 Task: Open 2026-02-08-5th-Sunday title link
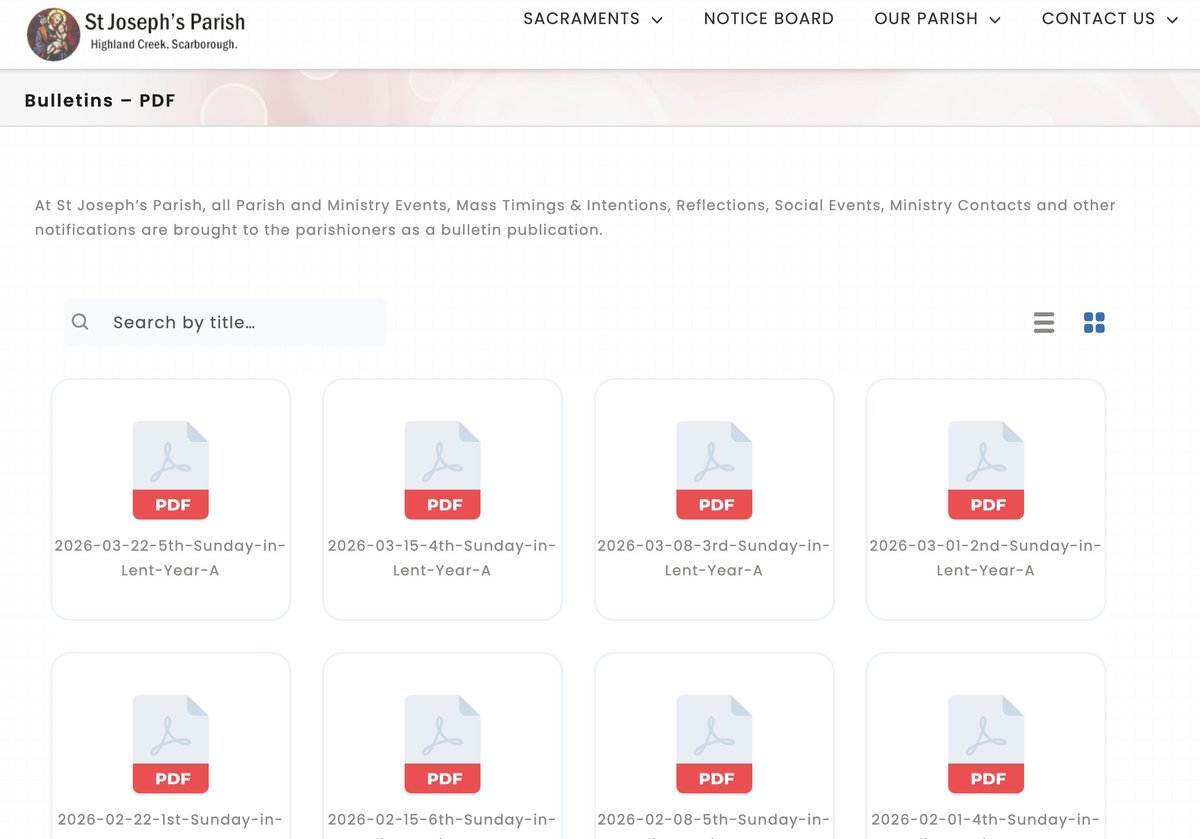pyautogui.click(x=714, y=820)
